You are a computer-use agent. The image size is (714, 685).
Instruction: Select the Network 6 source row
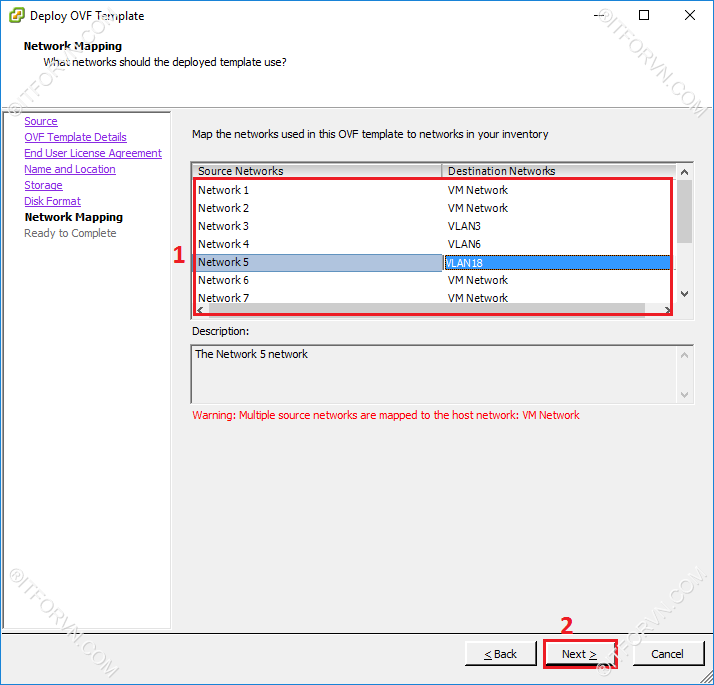[223, 280]
